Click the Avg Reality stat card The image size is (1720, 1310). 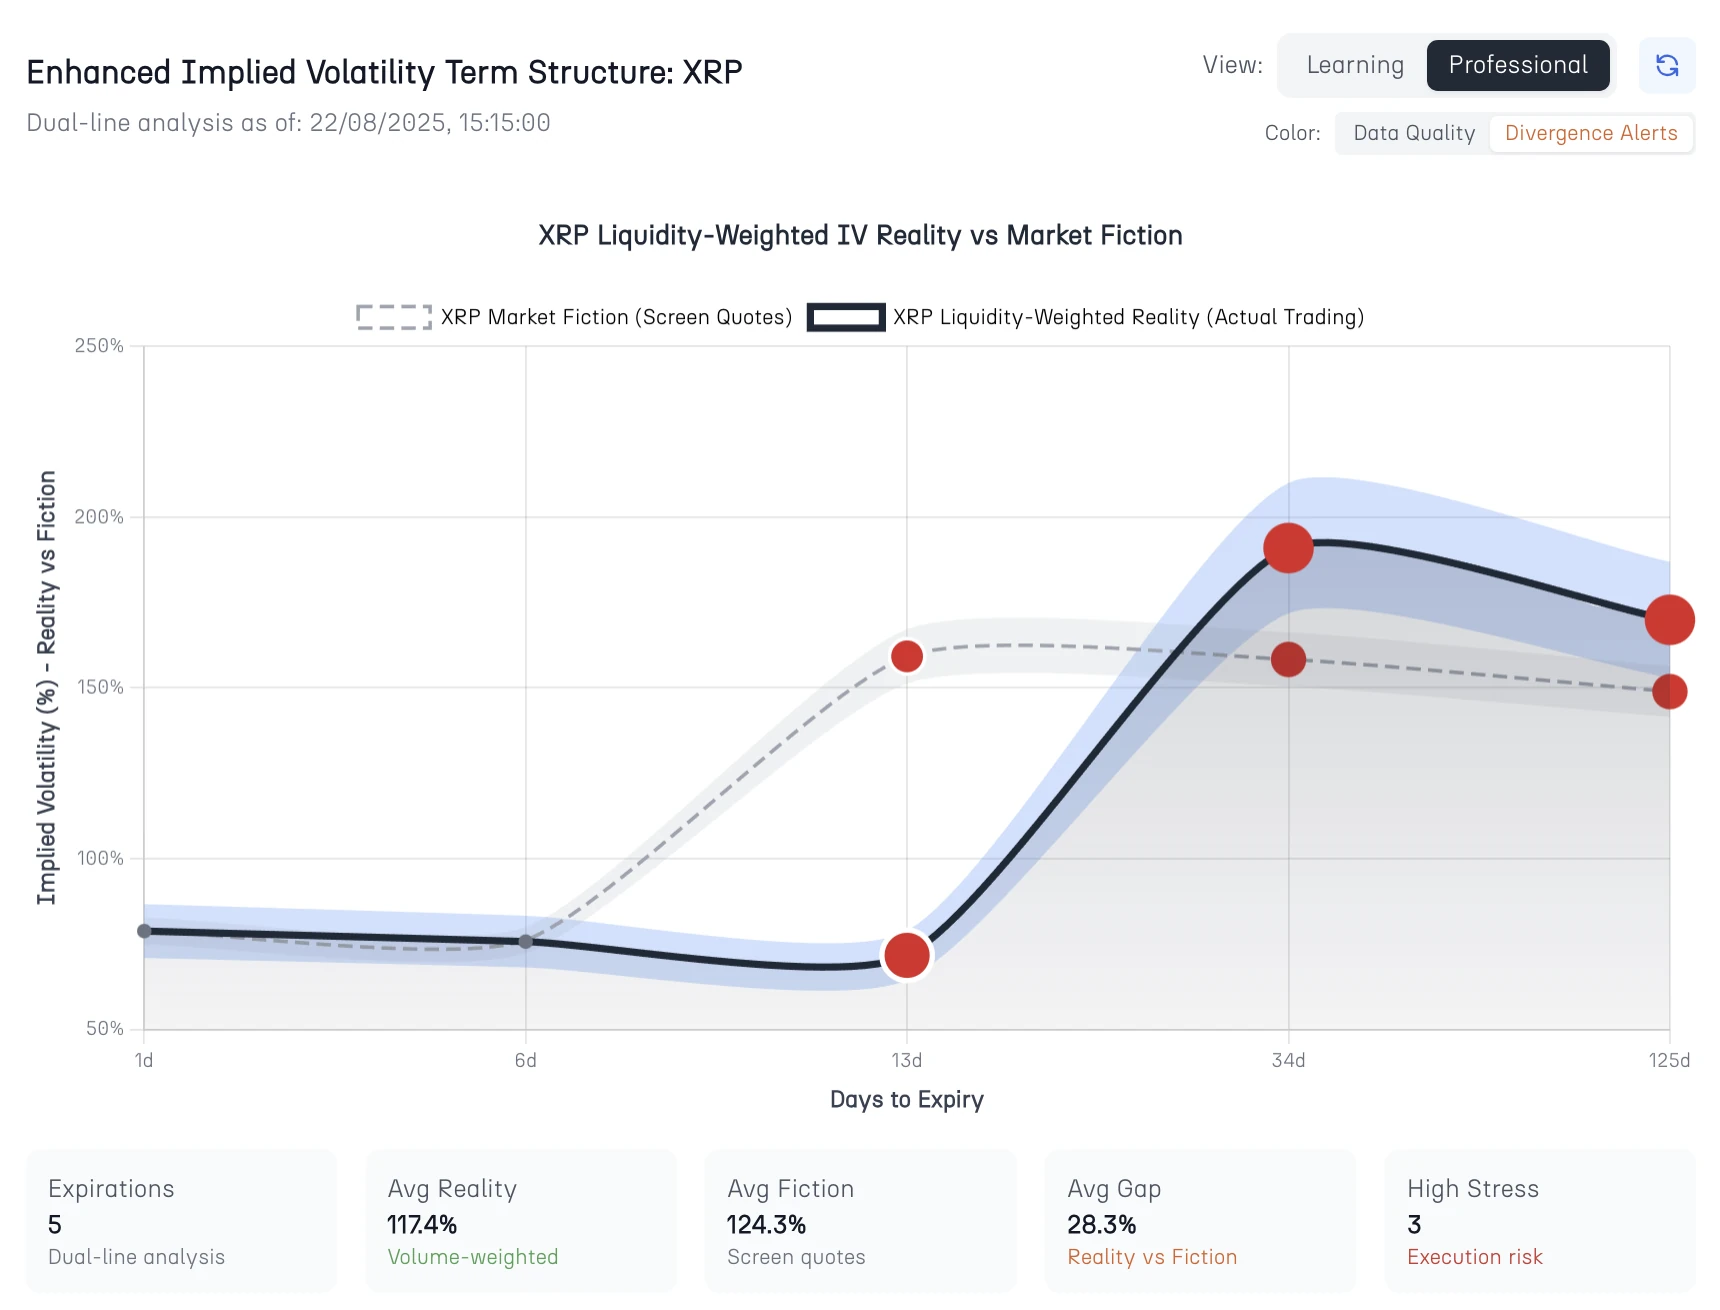coord(521,1221)
